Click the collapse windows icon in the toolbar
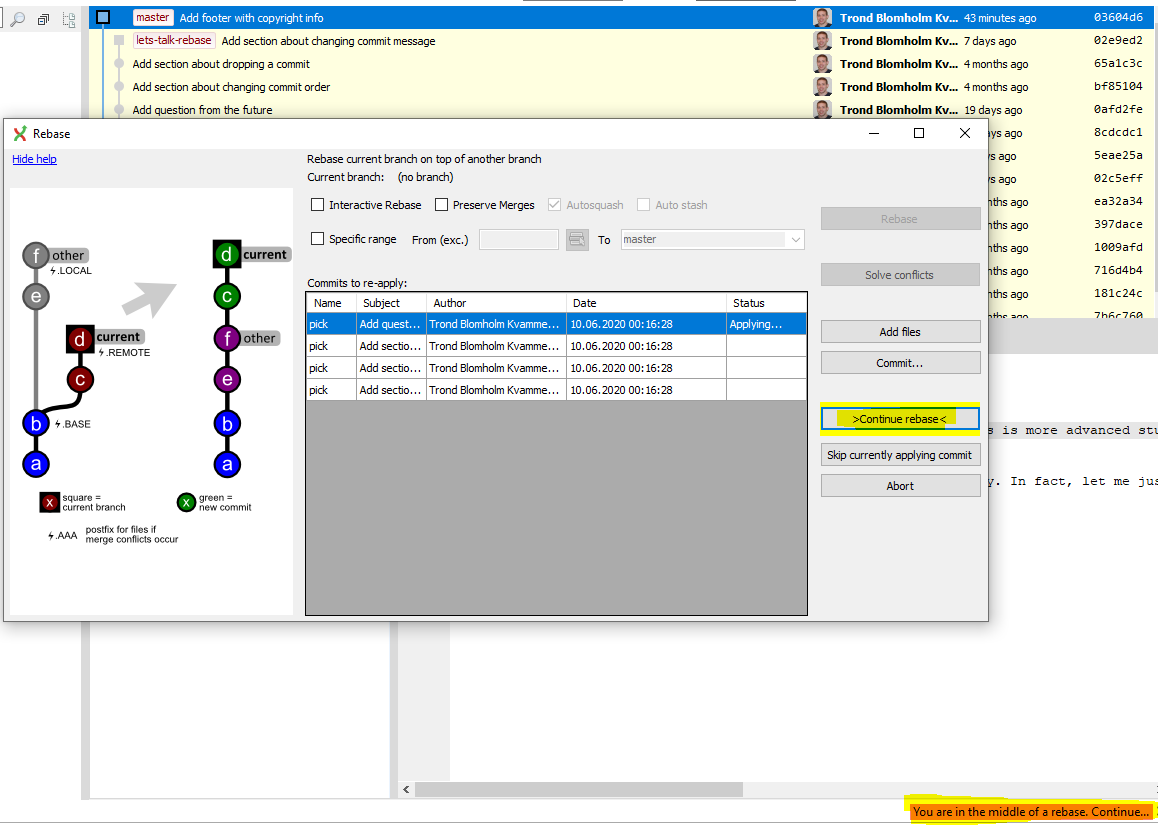 pyautogui.click(x=41, y=18)
